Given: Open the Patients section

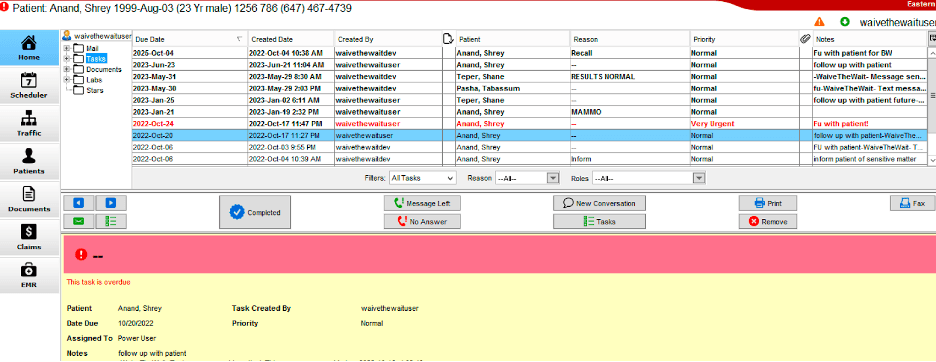Looking at the screenshot, I should tap(29, 161).
